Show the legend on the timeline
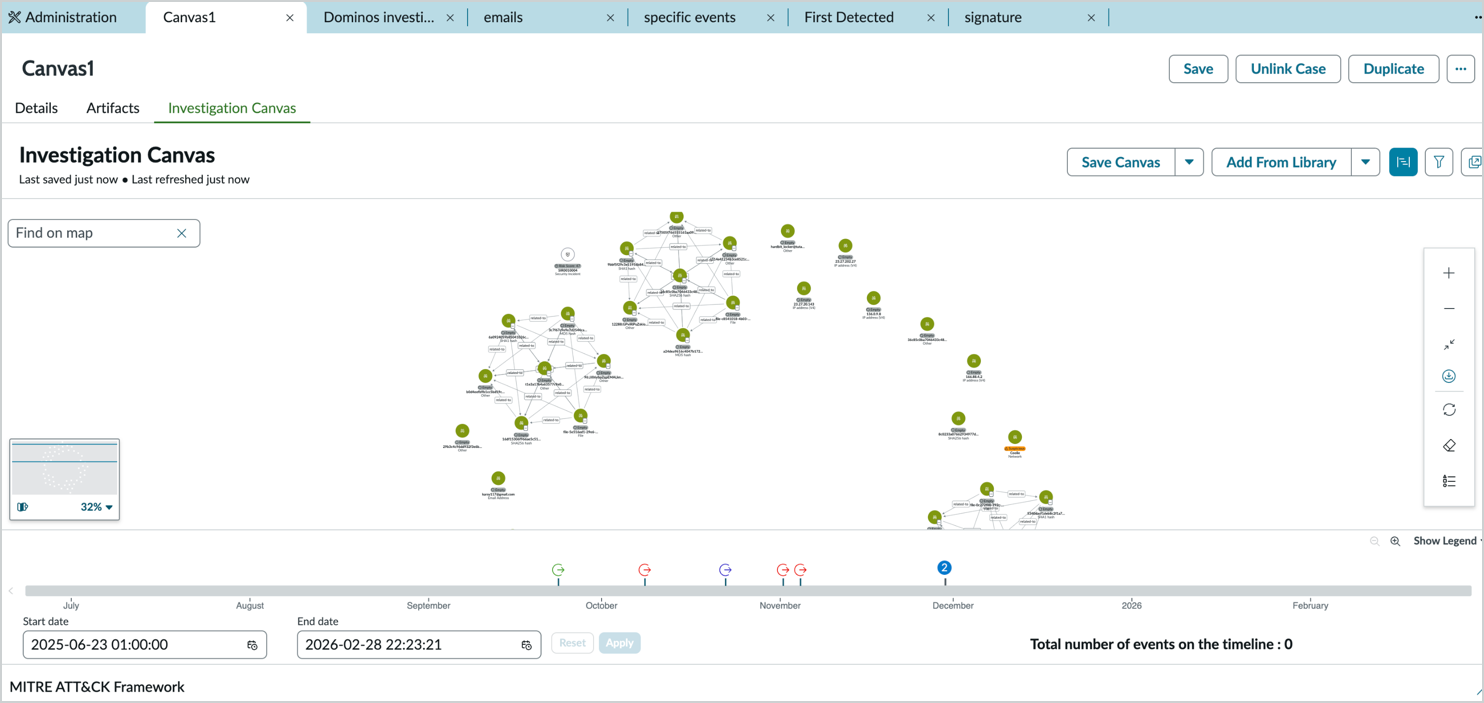 1446,541
